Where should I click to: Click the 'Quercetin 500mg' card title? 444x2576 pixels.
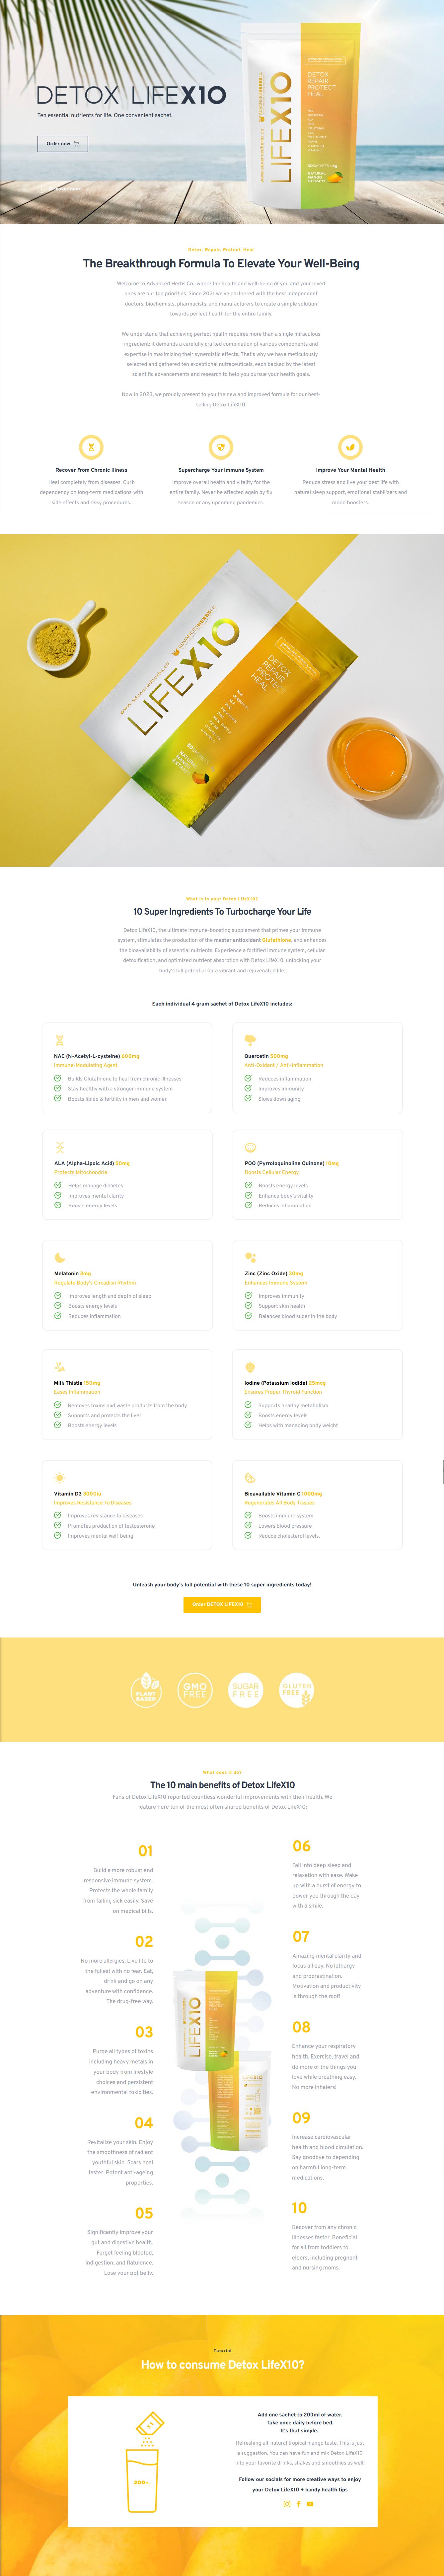click(266, 1056)
